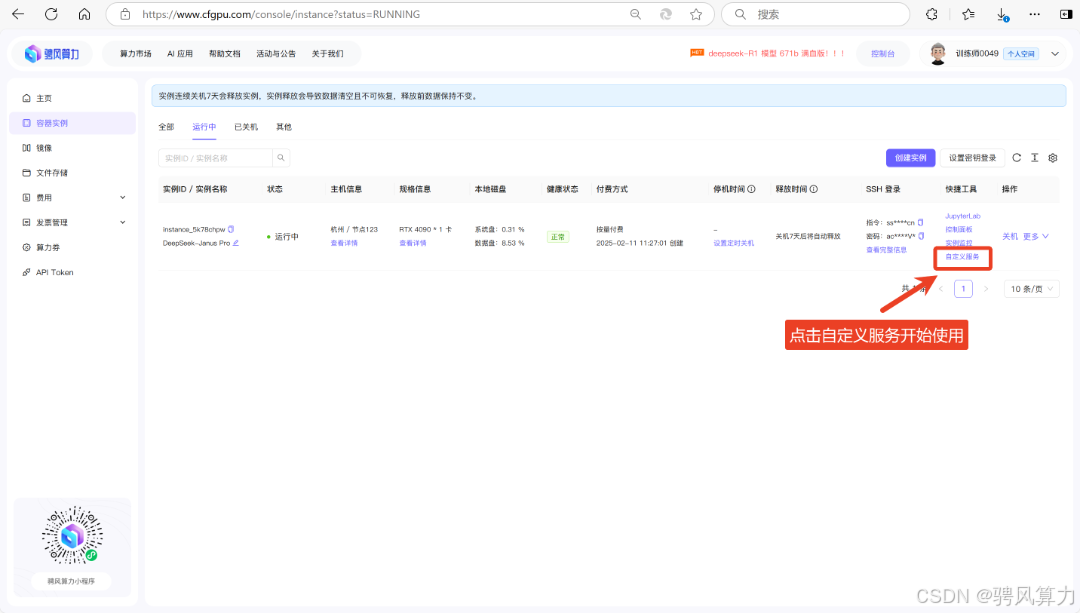
Task: Switch to the 其他 tab
Action: (284, 127)
